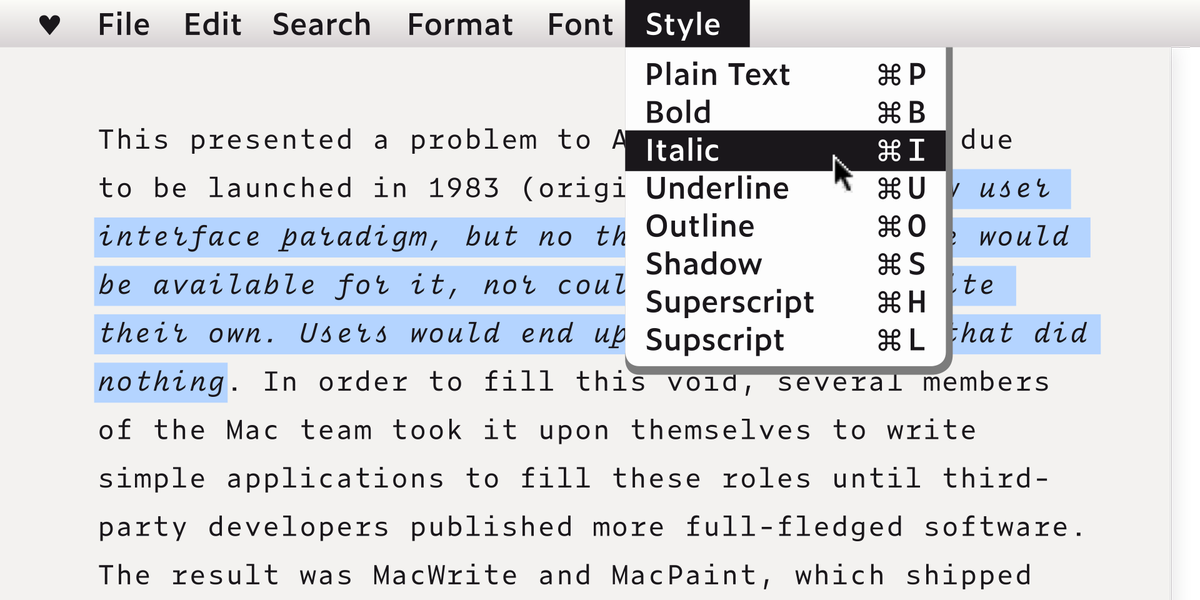1200x600 pixels.
Task: Place cursor on "1983" in the paragraph
Action: click(x=463, y=188)
